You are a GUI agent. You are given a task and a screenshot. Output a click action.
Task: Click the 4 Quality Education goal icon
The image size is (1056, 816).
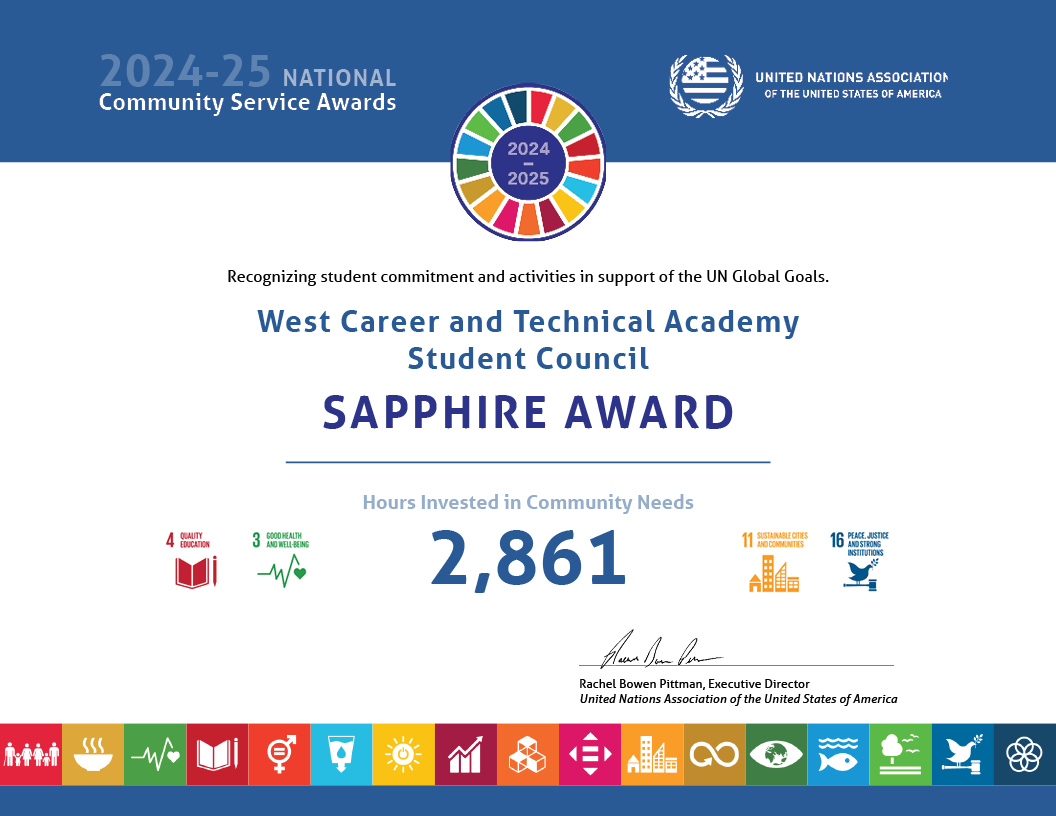pos(192,560)
